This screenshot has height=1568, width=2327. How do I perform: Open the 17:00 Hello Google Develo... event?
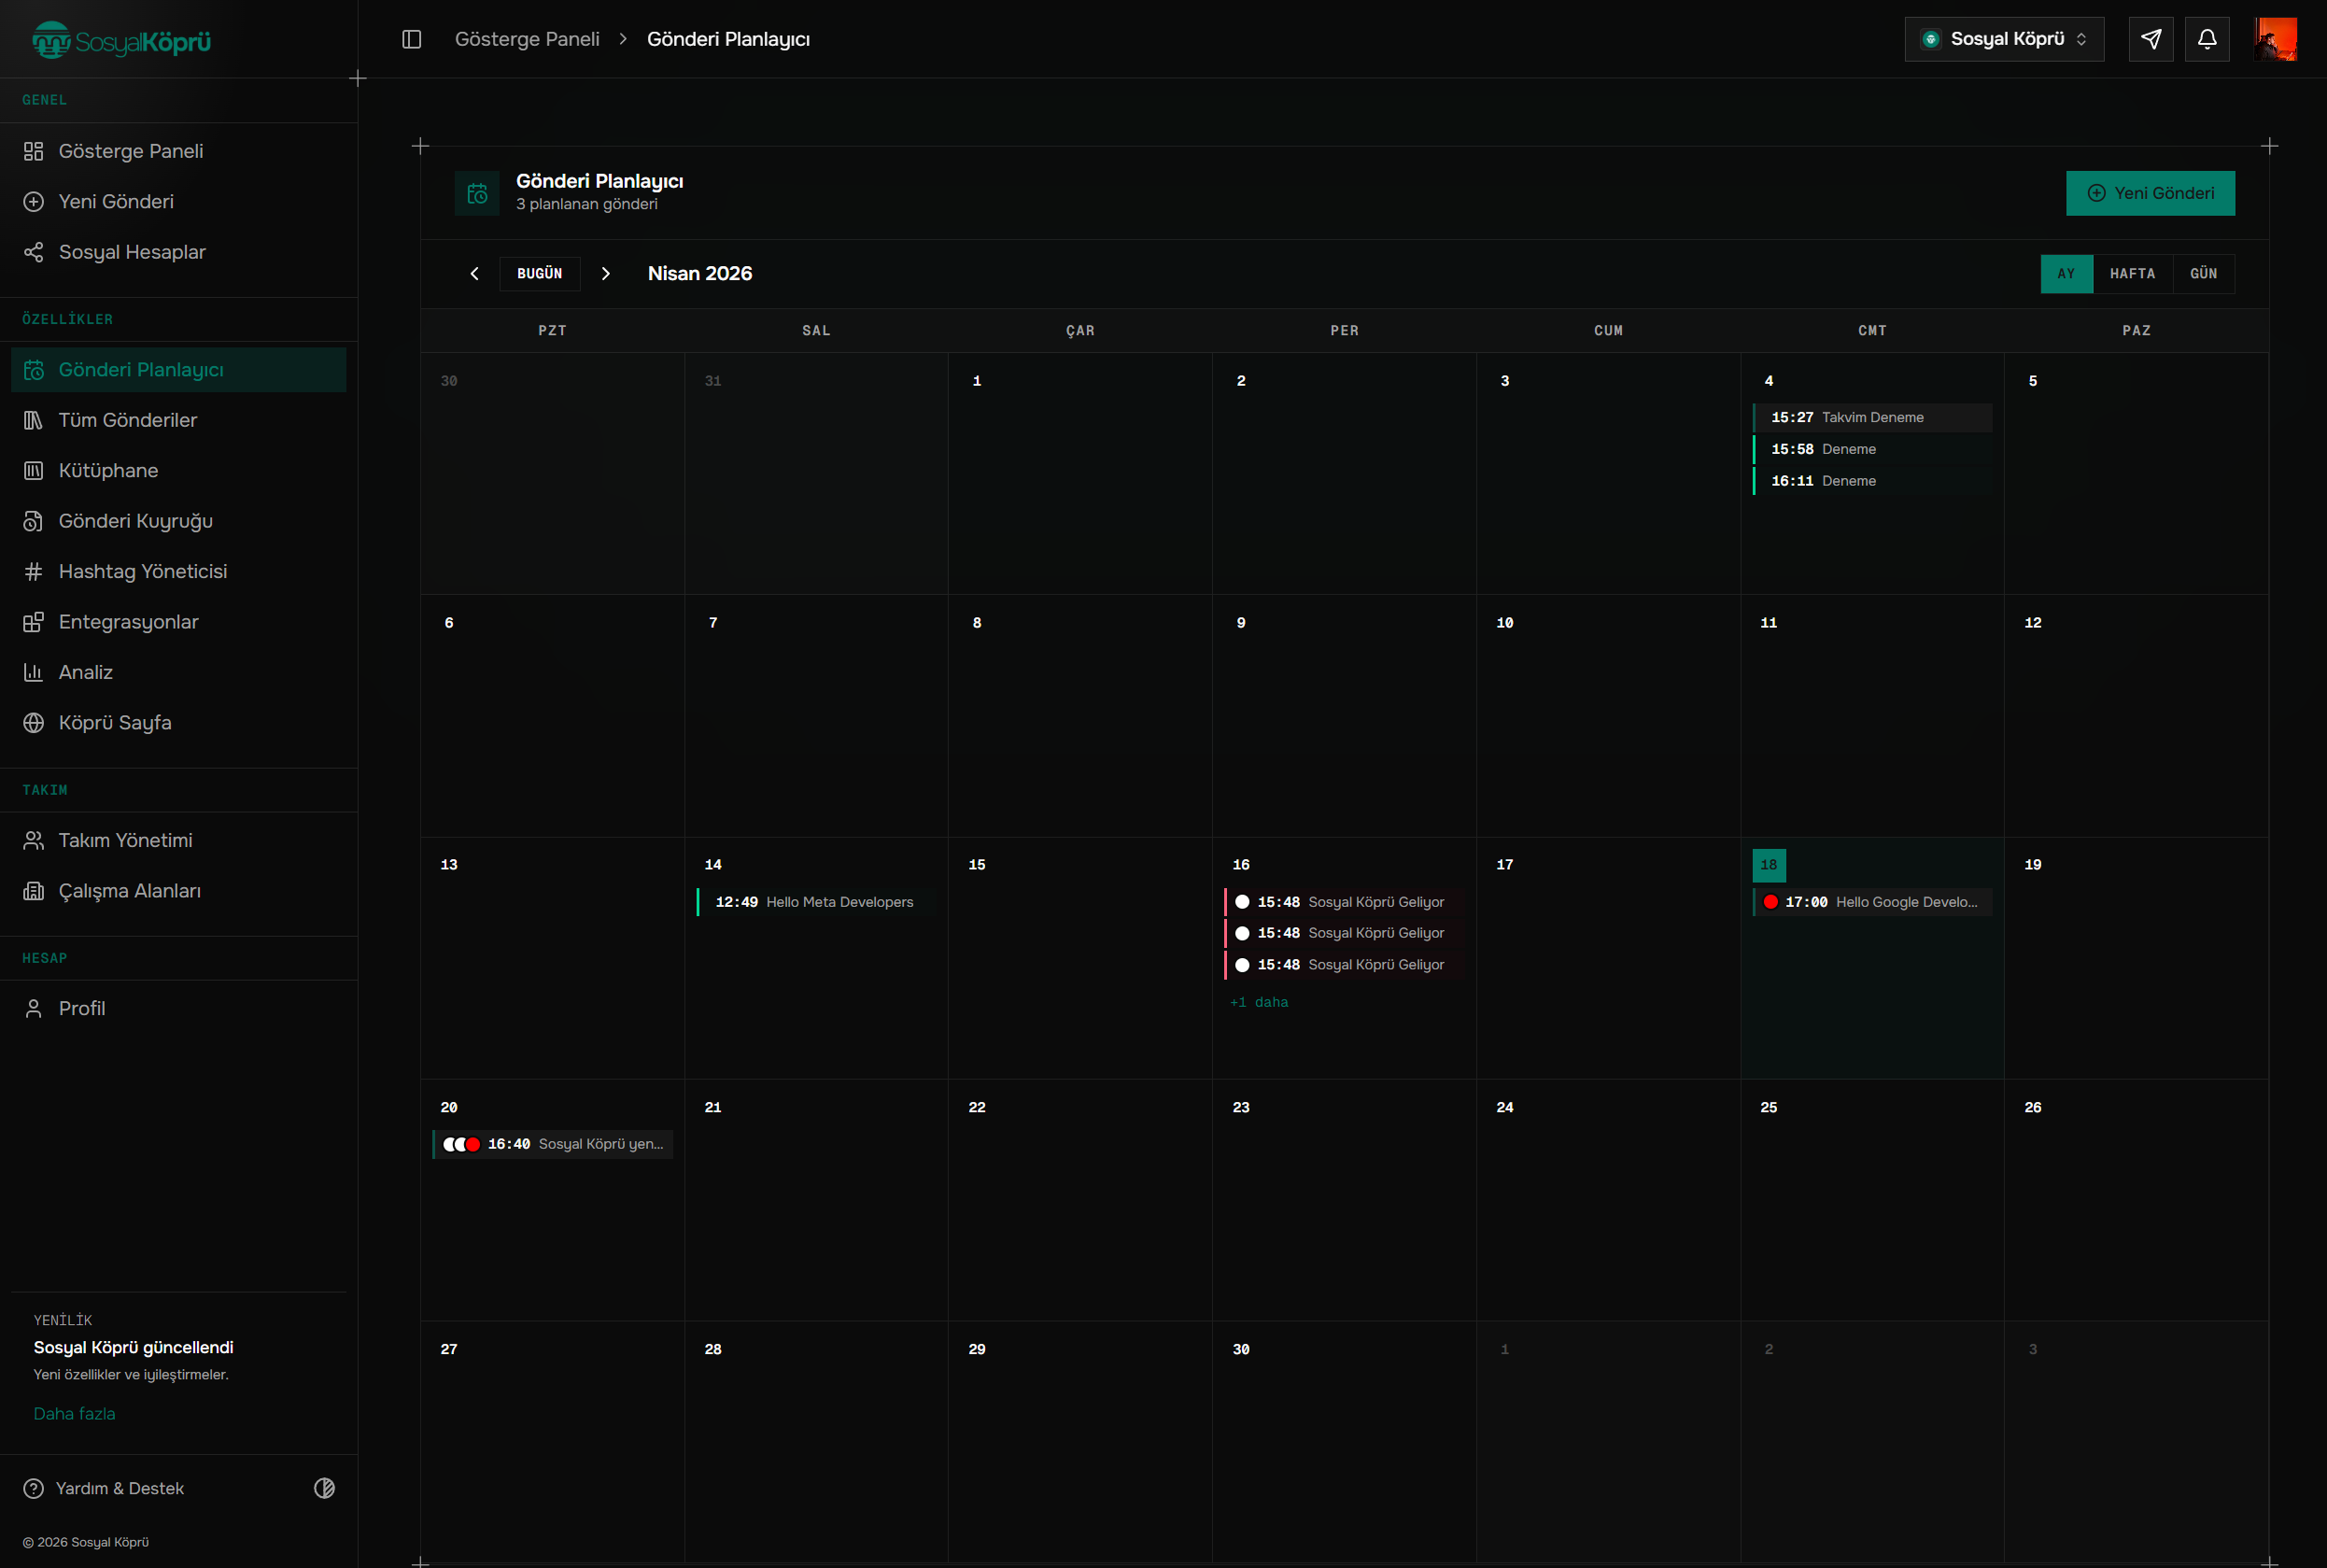click(x=1872, y=902)
